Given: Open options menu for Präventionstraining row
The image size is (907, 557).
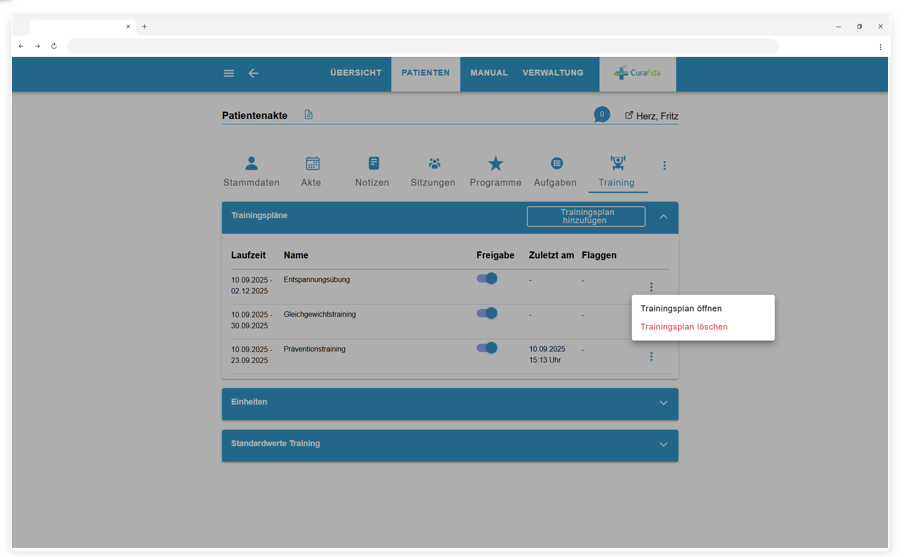Looking at the screenshot, I should pyautogui.click(x=651, y=356).
